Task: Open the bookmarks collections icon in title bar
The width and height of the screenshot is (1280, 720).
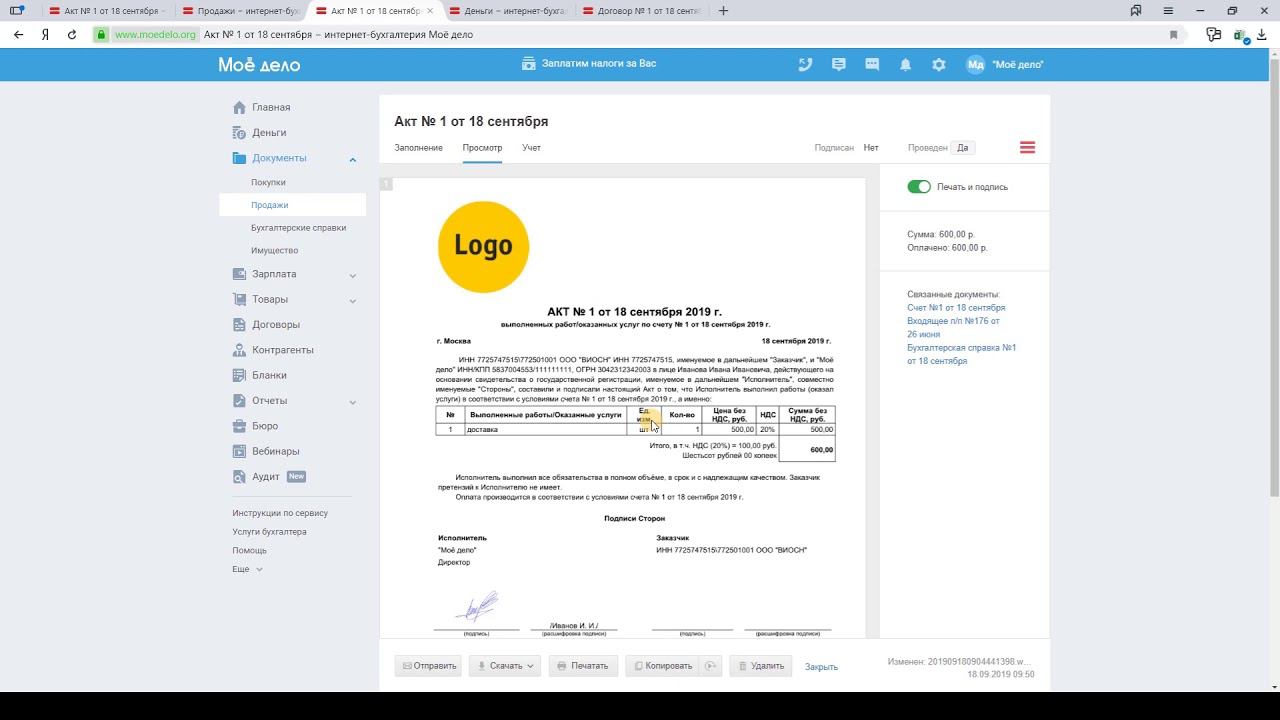Action: point(1136,11)
